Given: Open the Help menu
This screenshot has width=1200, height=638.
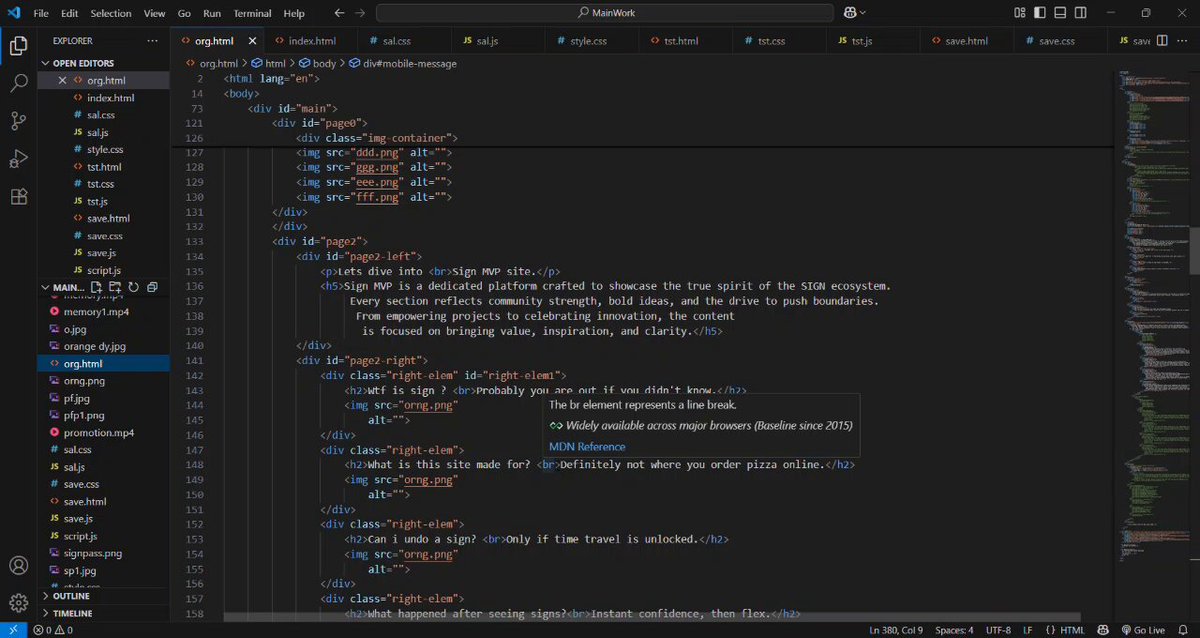Looking at the screenshot, I should coord(294,13).
